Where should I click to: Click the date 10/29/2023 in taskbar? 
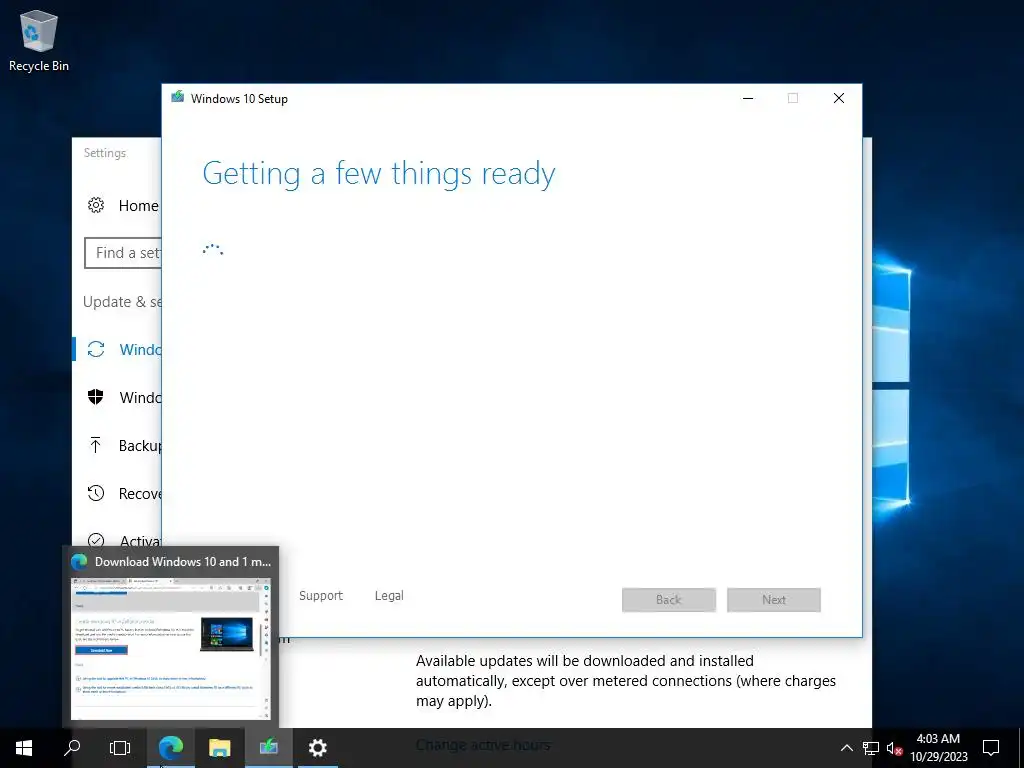938,757
